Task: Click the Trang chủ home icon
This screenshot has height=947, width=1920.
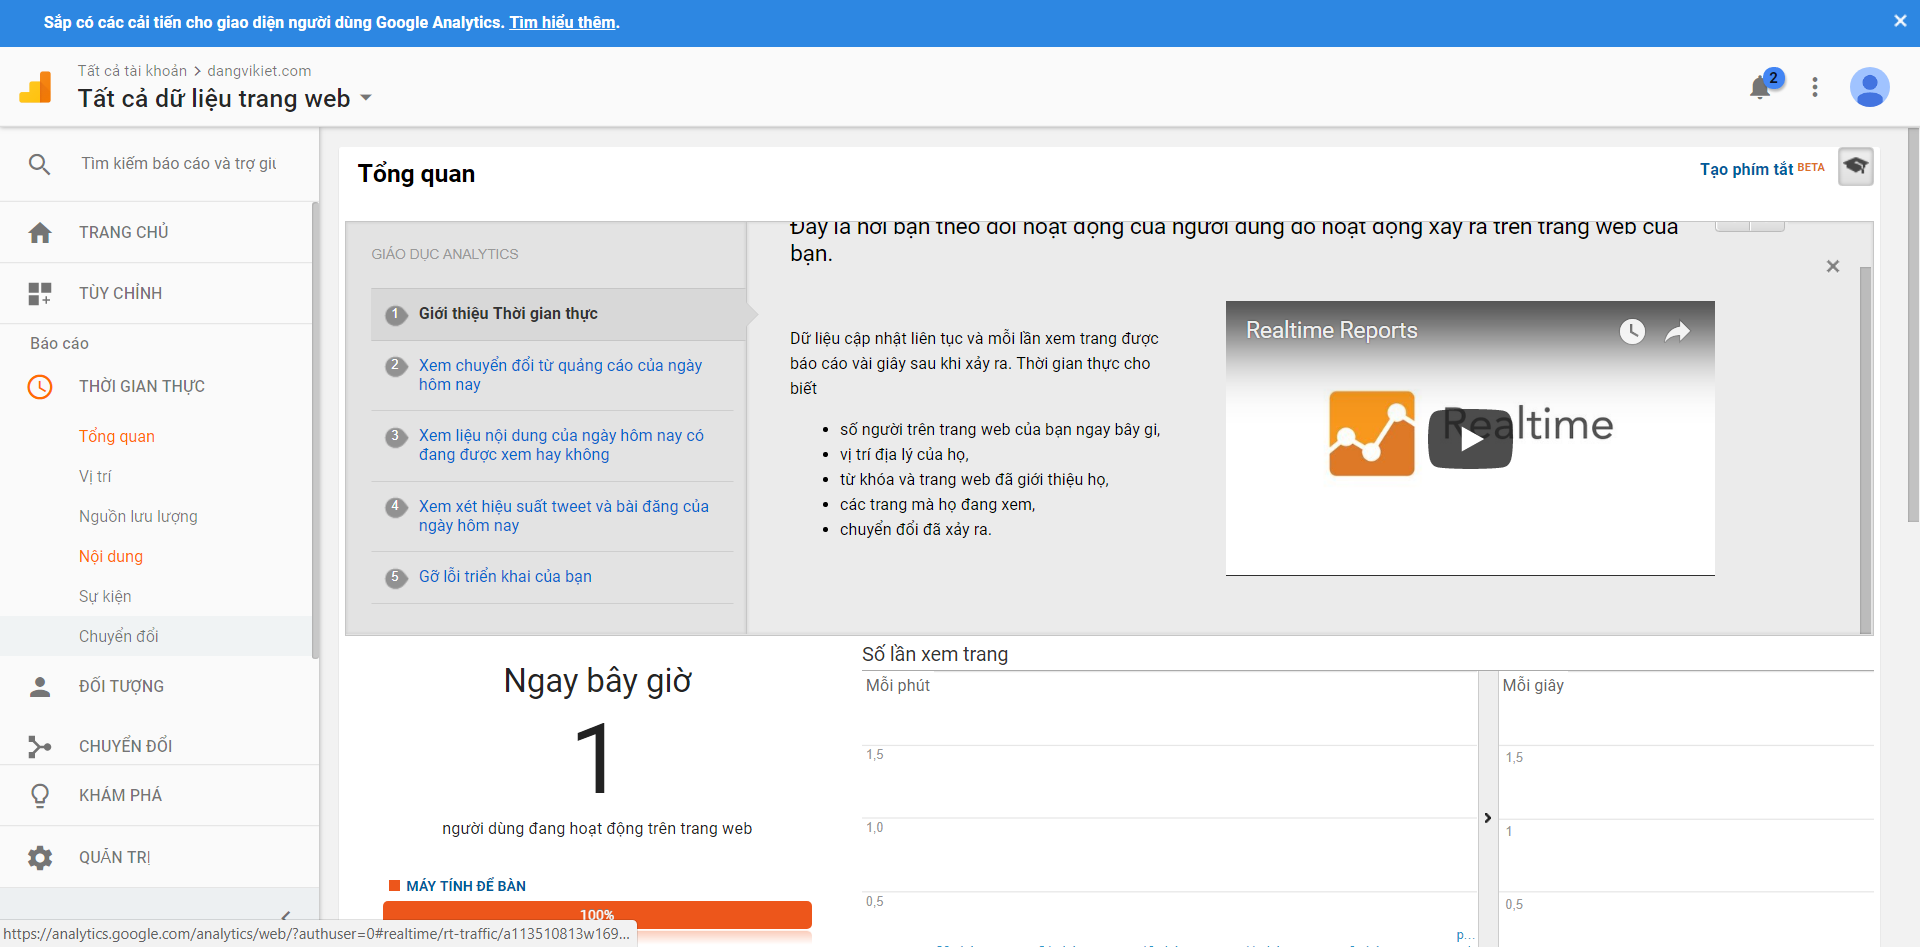Action: [40, 233]
